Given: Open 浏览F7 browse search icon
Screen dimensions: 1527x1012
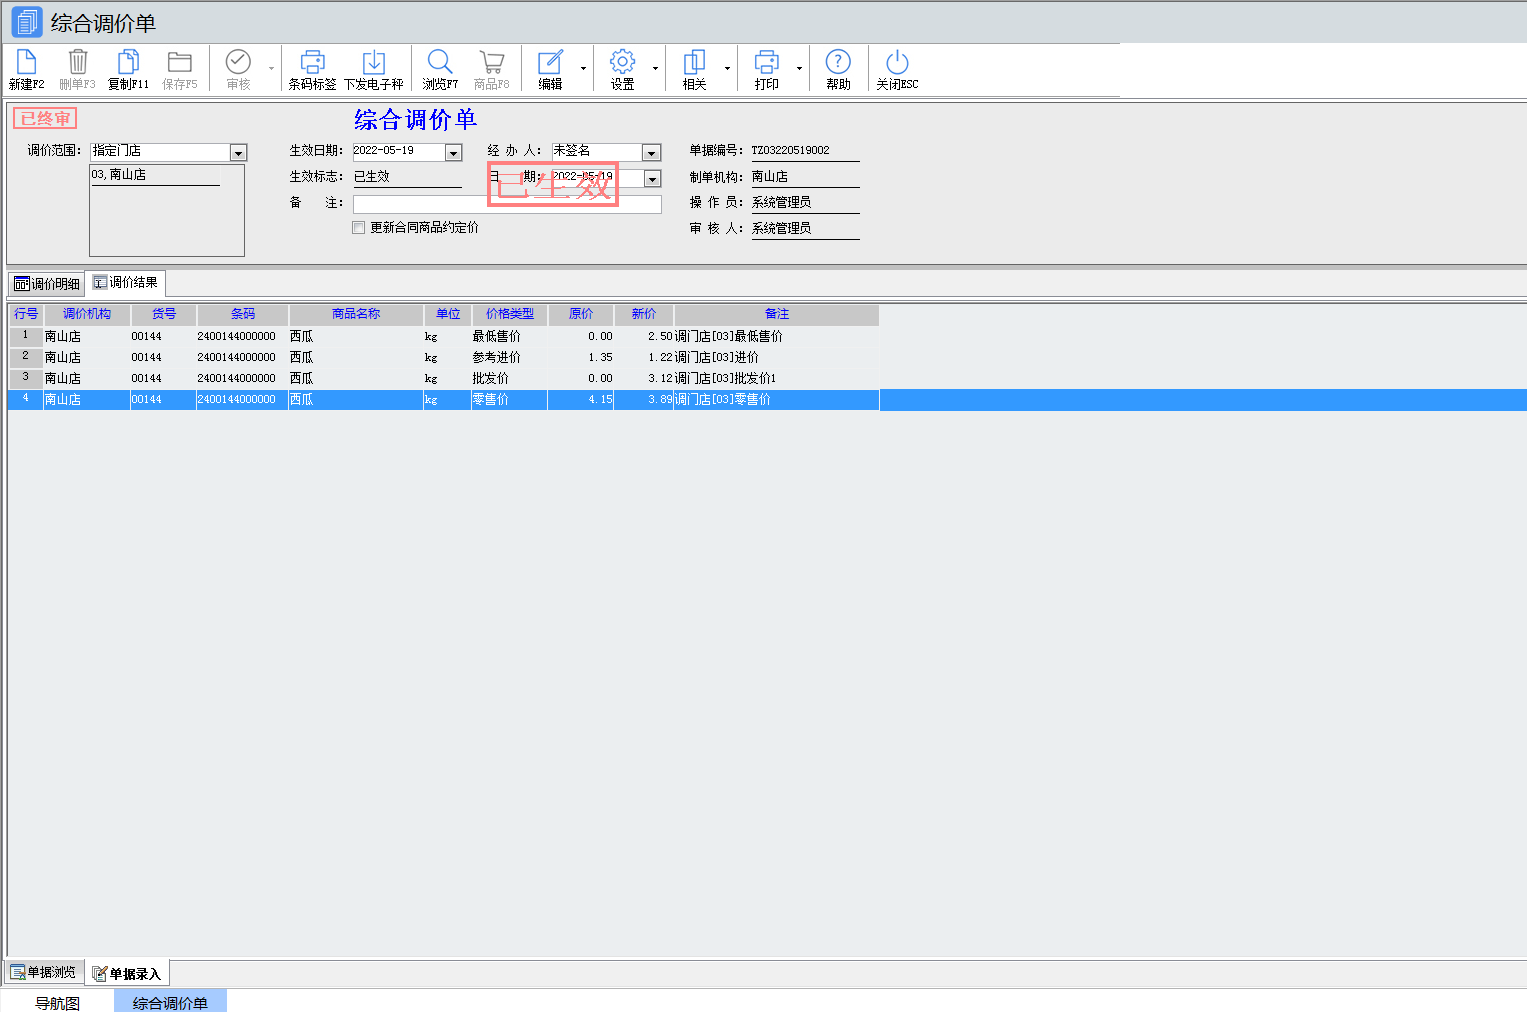Looking at the screenshot, I should click(x=439, y=63).
